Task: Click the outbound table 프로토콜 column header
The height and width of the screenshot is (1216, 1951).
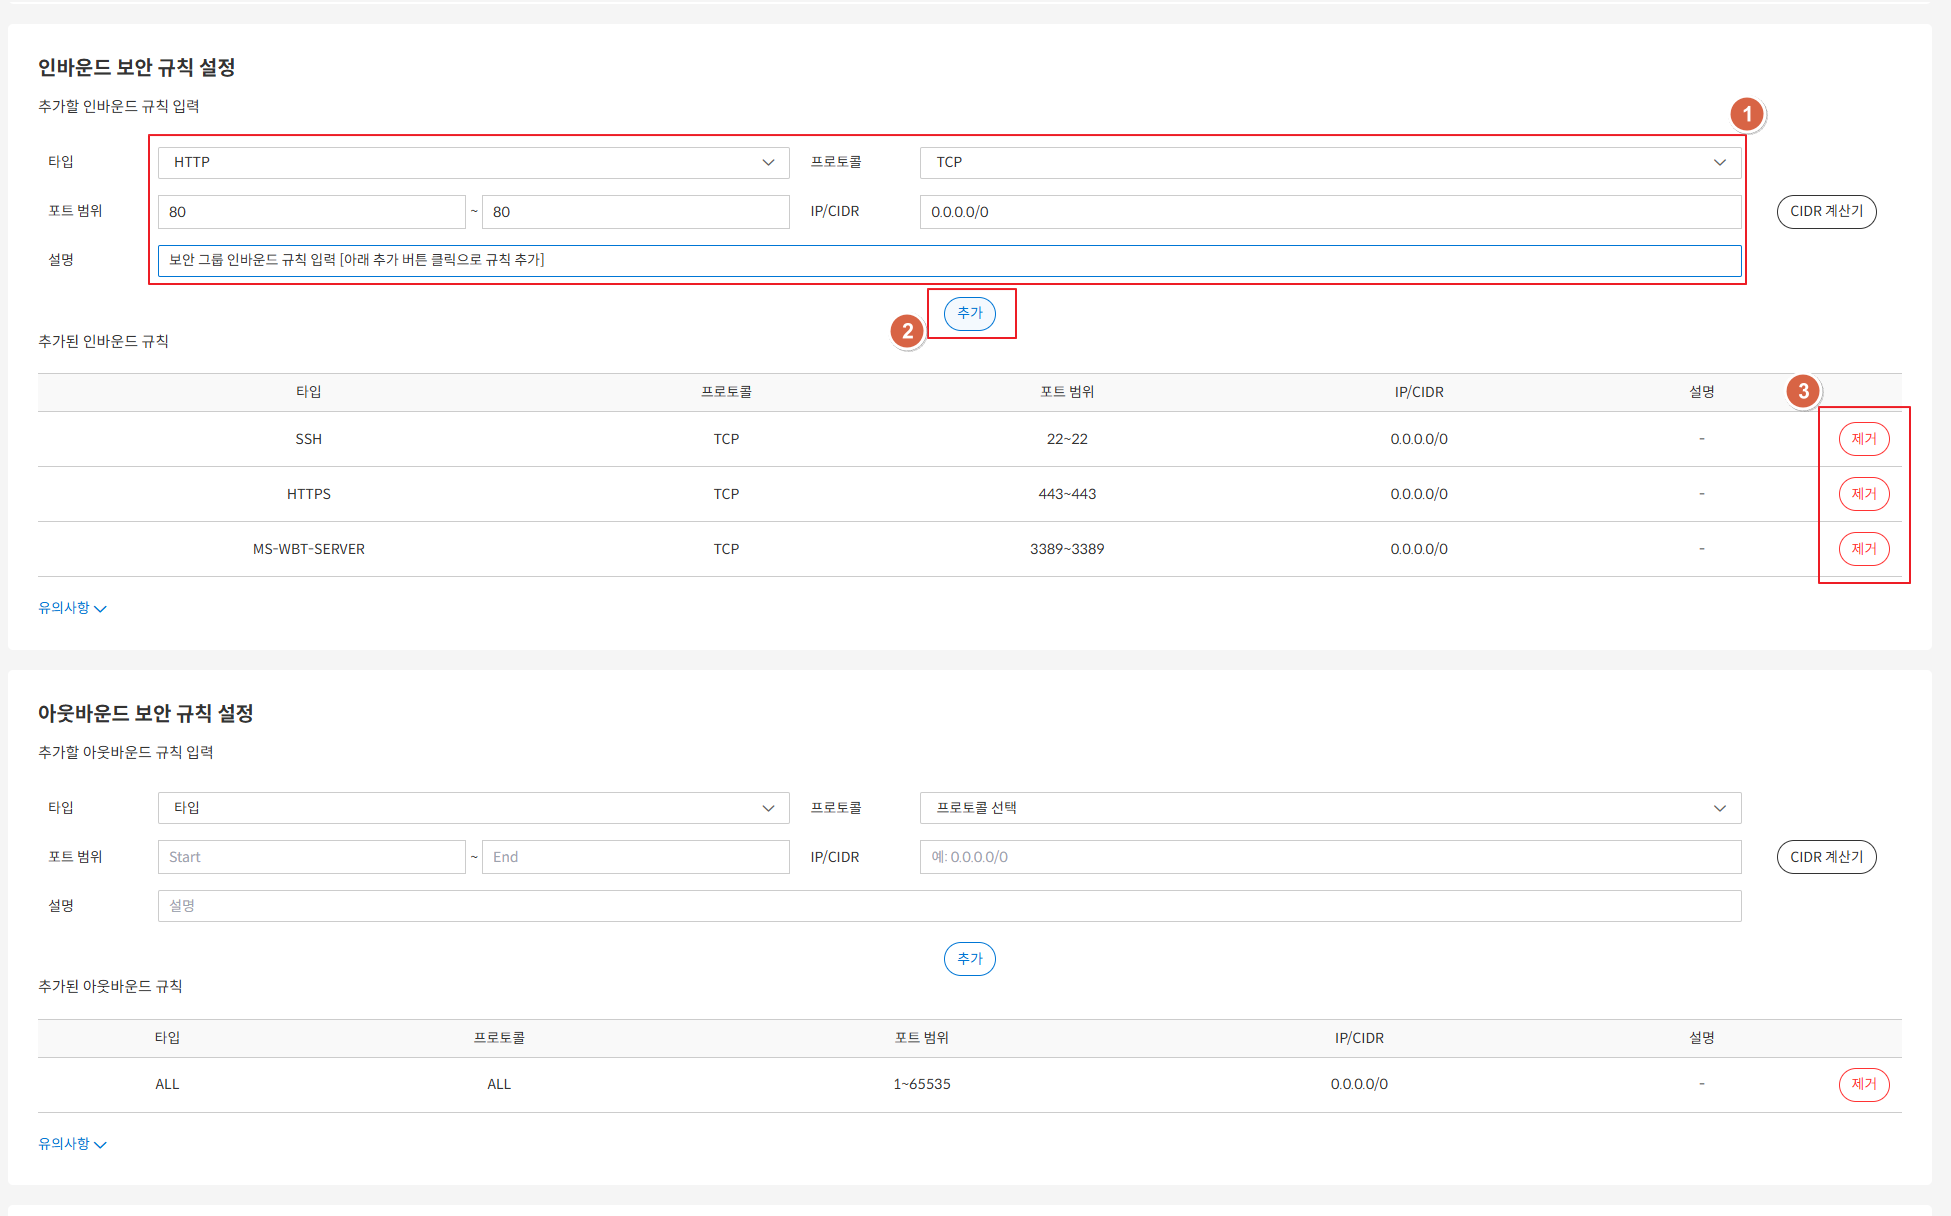Action: (x=499, y=1038)
